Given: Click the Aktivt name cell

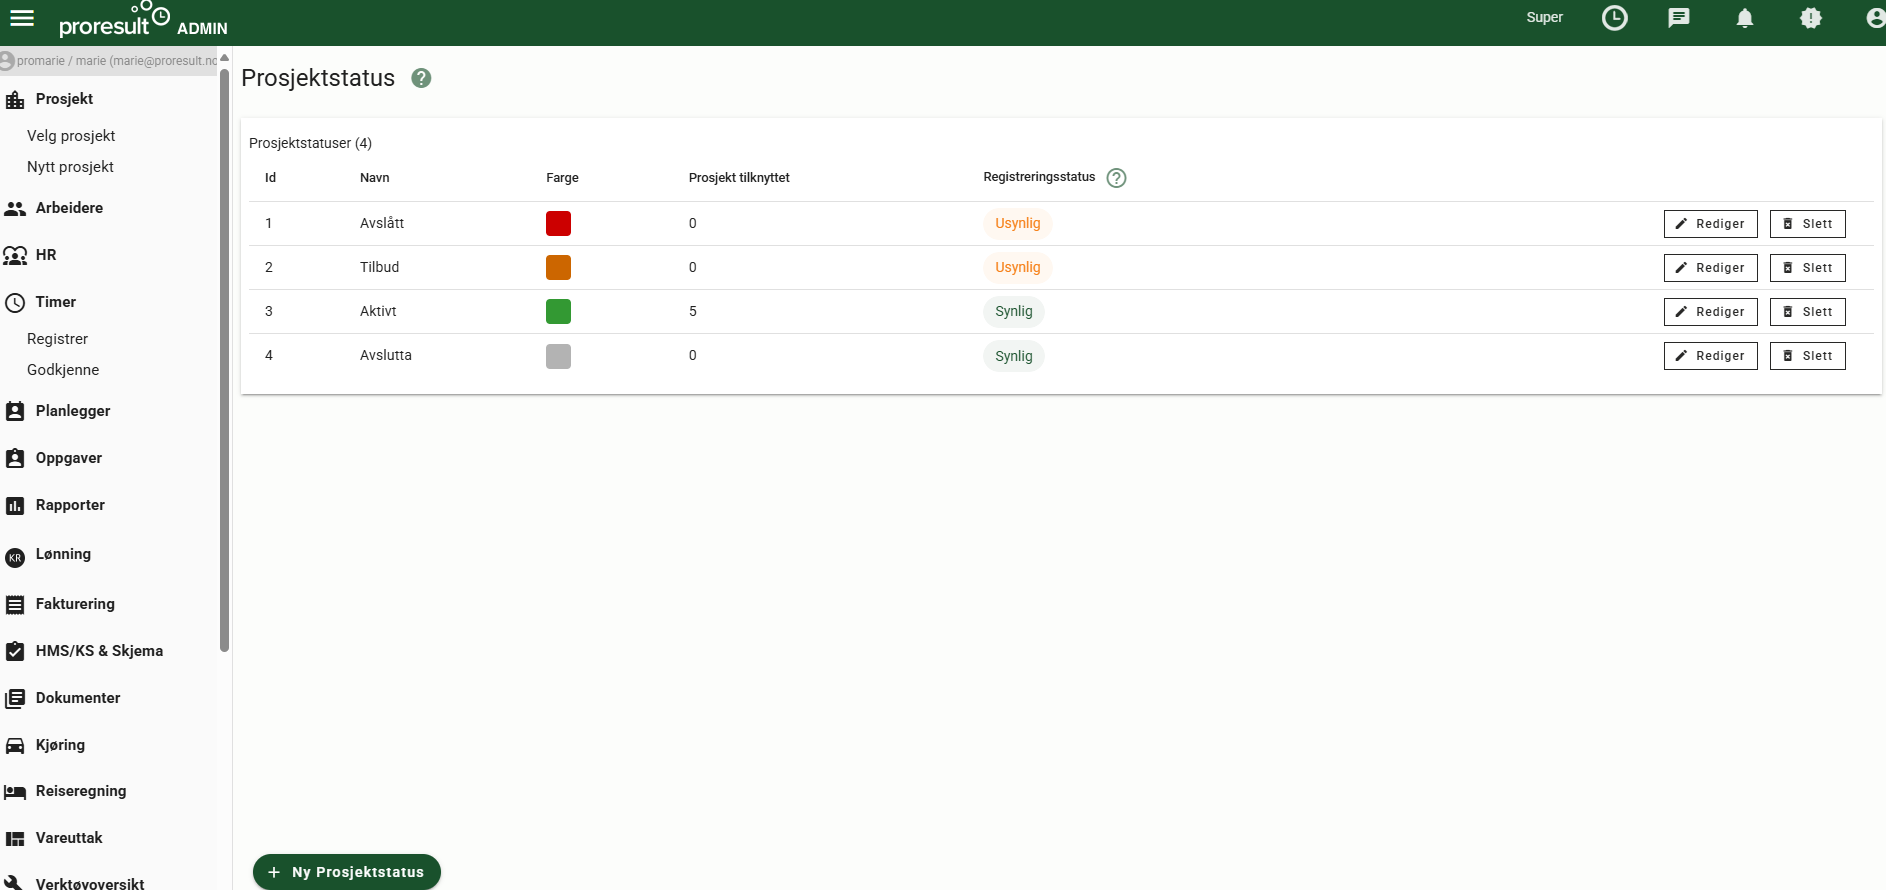Looking at the screenshot, I should point(378,311).
